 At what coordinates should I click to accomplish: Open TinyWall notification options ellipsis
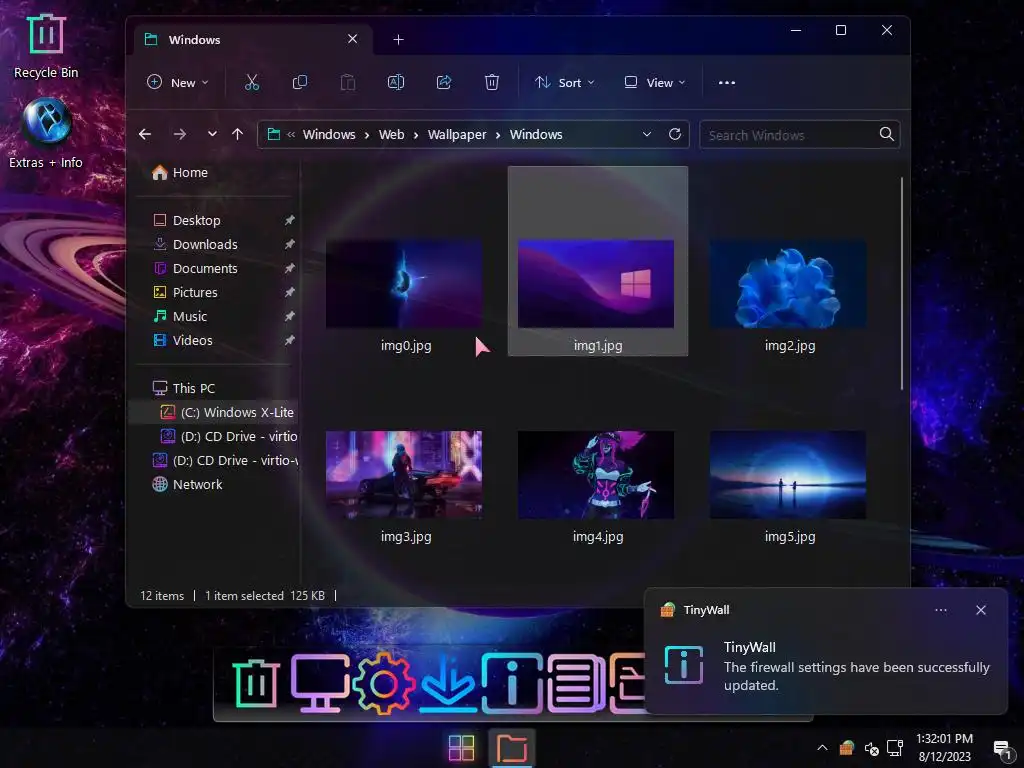click(x=941, y=610)
